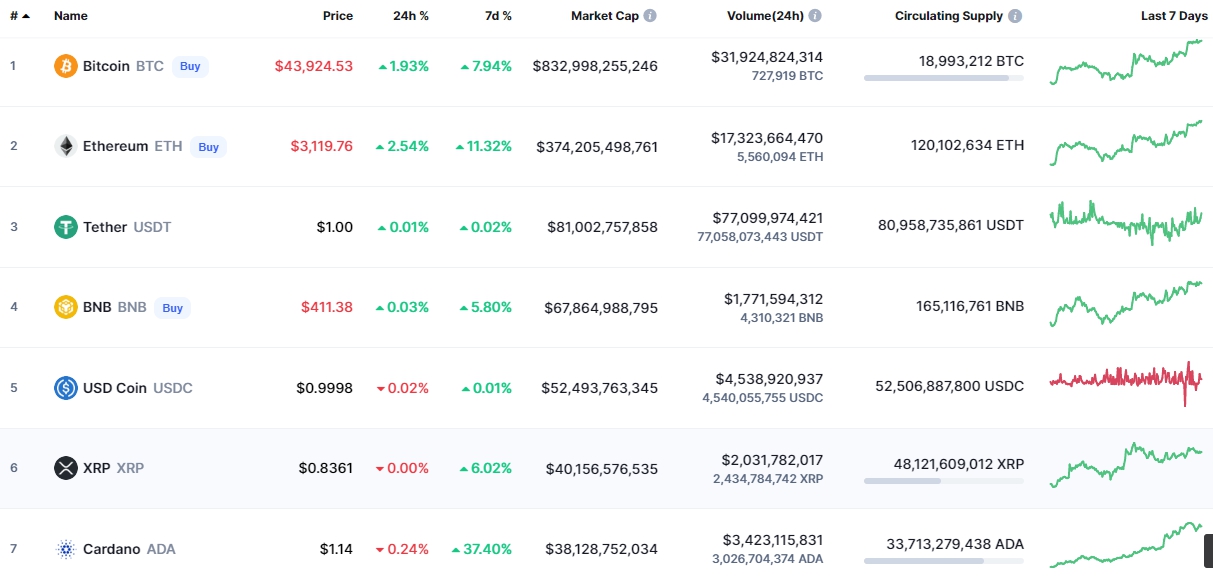1213x587 pixels.
Task: Click USD Coin's 24h change 0.02%
Action: pyautogui.click(x=403, y=387)
